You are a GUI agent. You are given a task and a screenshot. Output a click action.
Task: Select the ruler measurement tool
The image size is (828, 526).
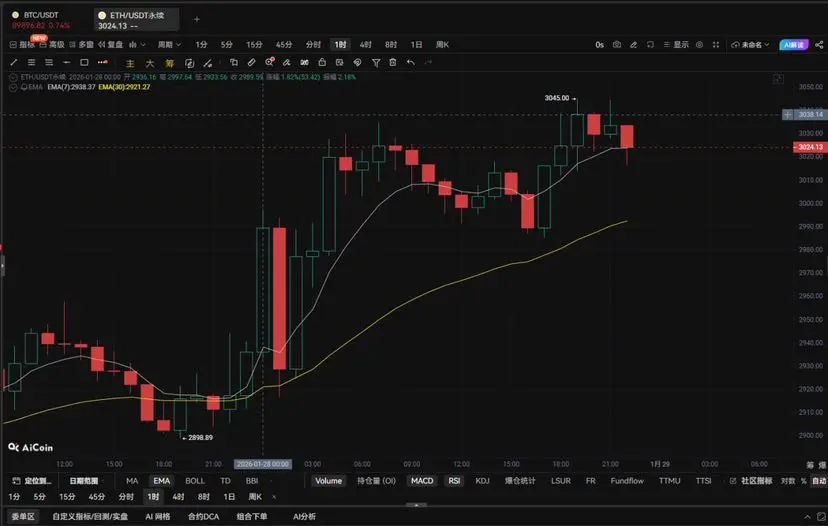point(251,62)
